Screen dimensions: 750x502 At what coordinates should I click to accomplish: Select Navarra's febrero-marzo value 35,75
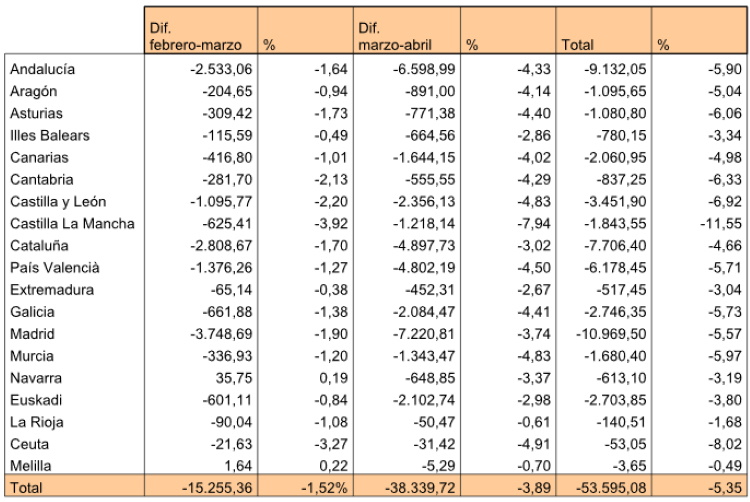(234, 378)
